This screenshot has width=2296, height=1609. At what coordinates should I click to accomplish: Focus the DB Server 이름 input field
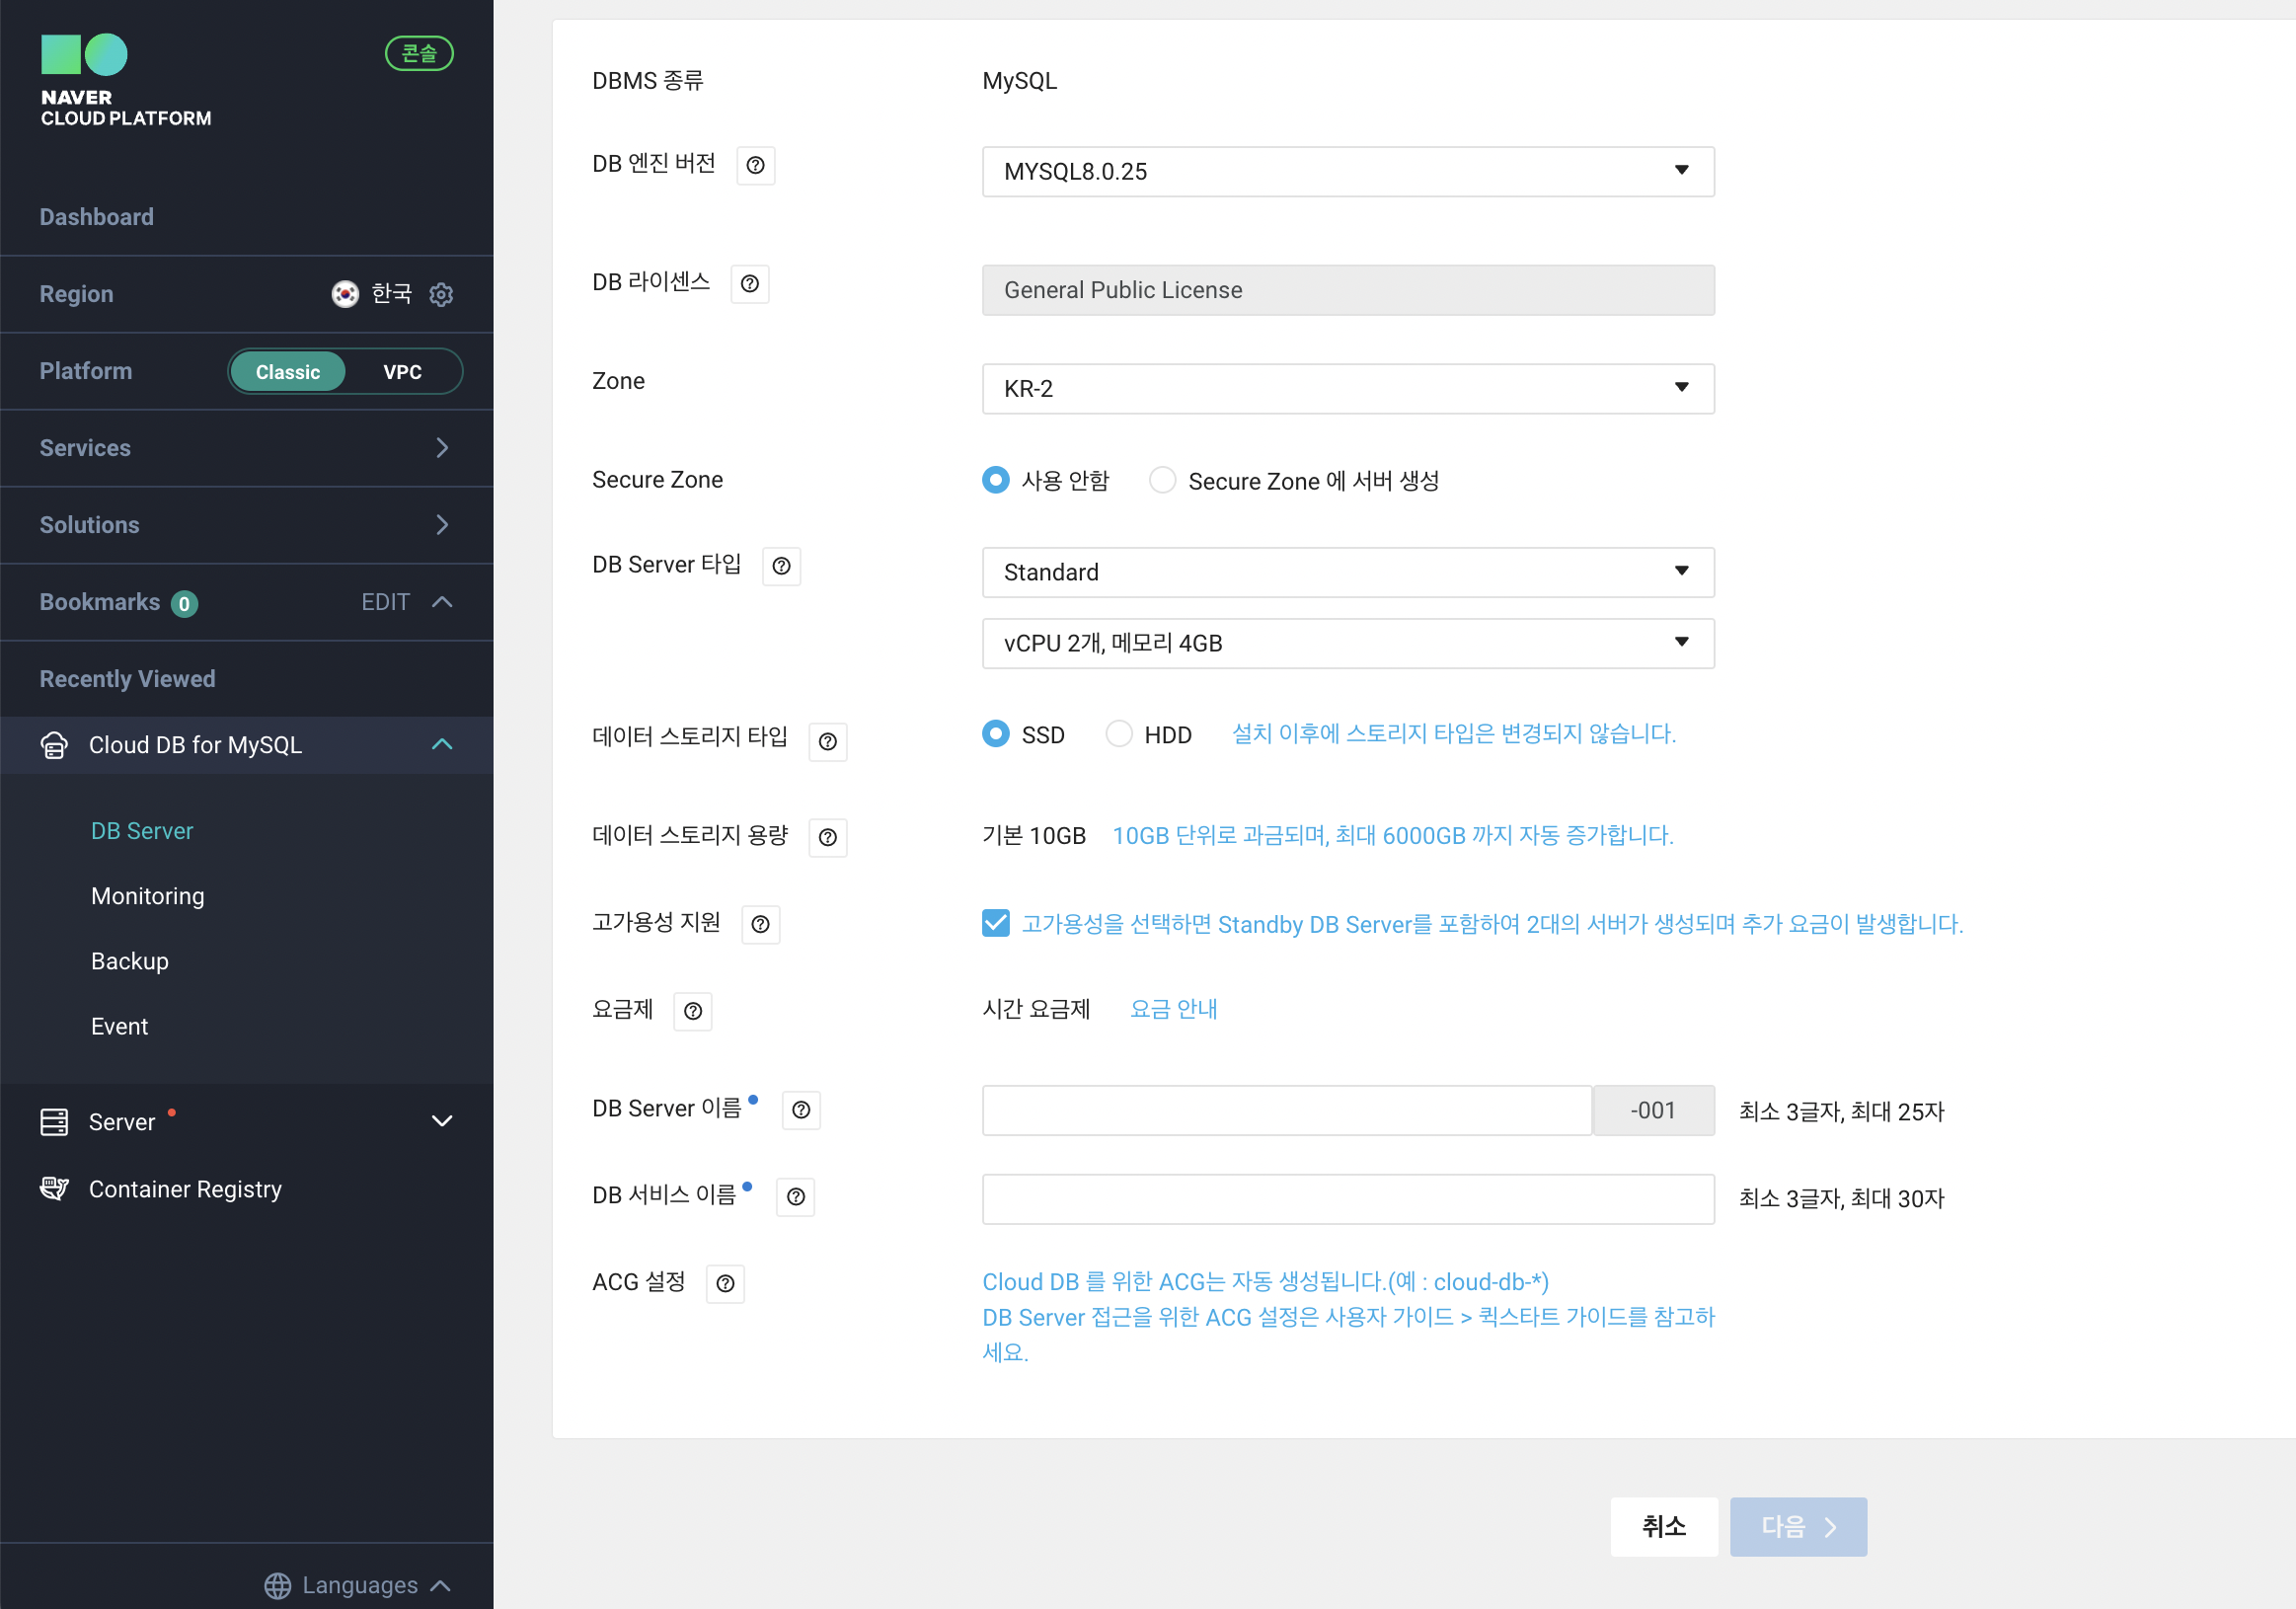(x=1287, y=1110)
